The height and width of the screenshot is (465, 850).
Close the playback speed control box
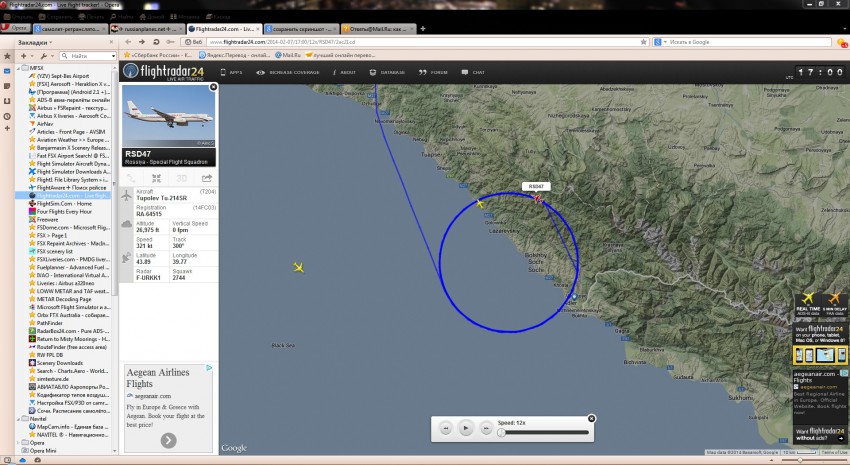591,418
